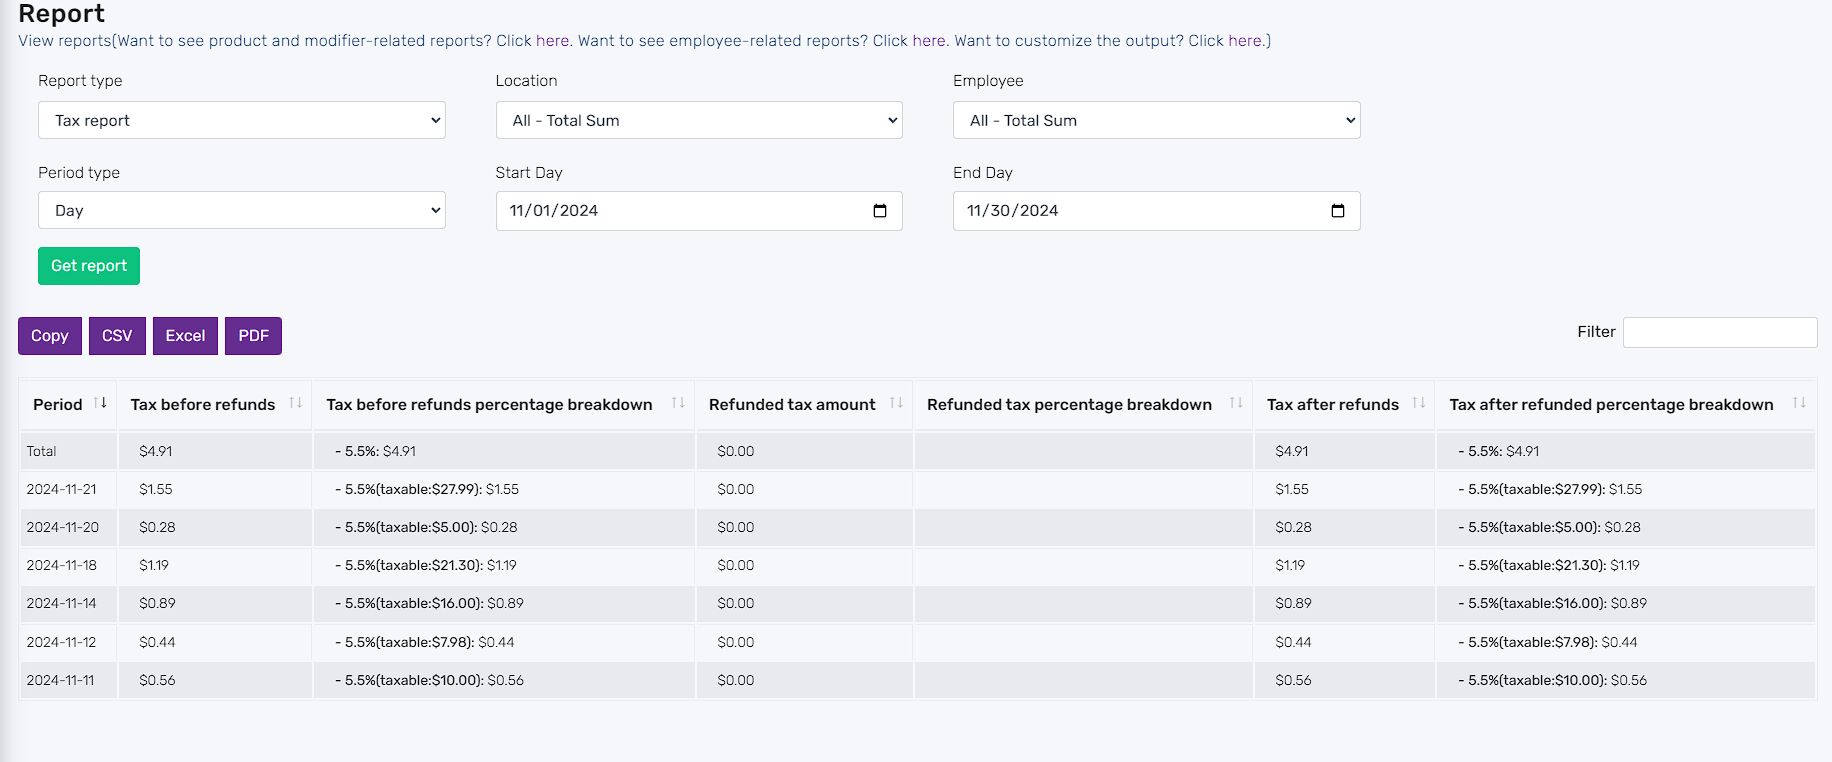Open the Employee dropdown

pos(1157,120)
